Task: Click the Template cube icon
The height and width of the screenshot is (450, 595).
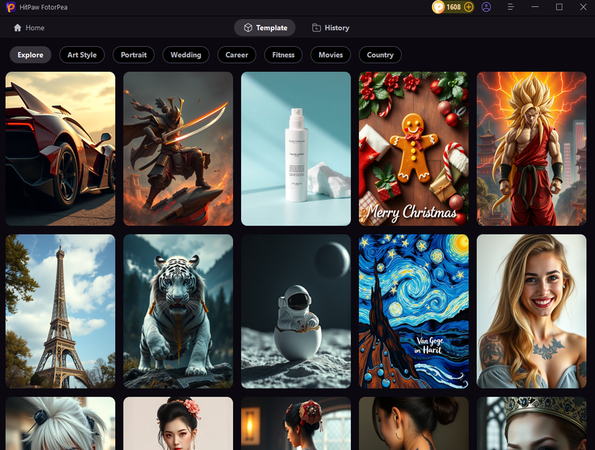Action: coord(248,28)
